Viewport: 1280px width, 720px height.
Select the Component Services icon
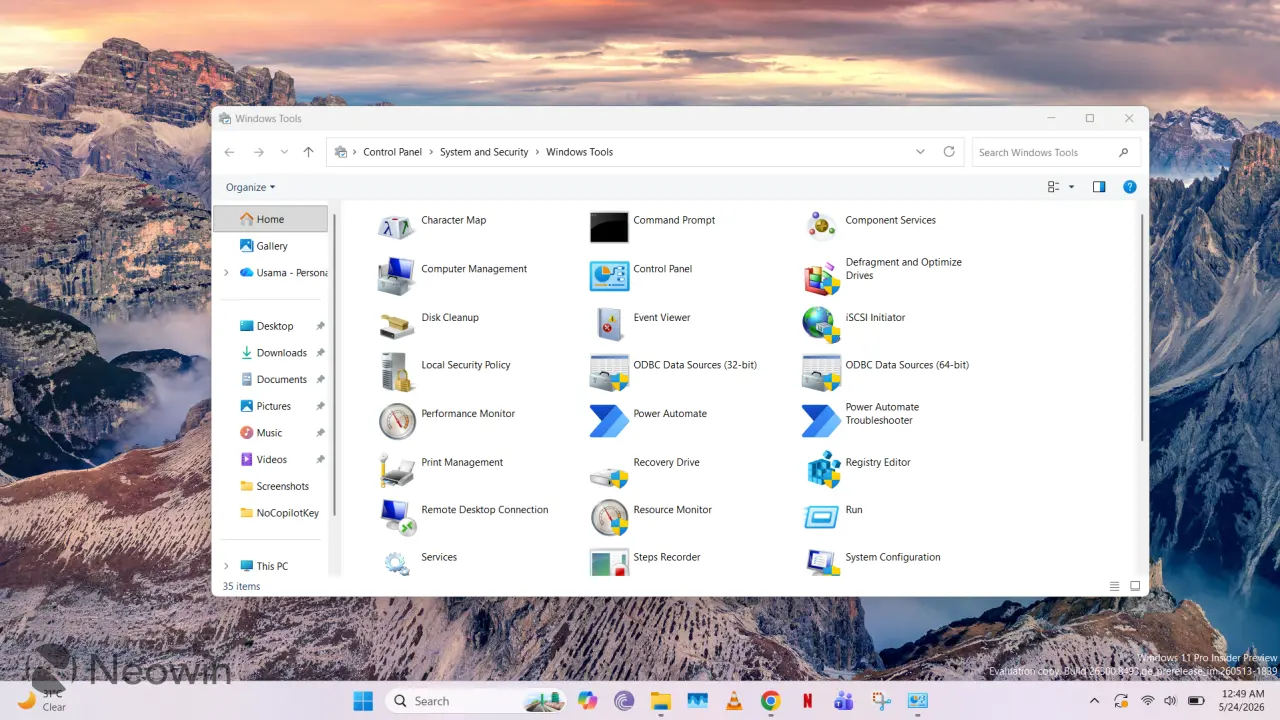pos(821,227)
